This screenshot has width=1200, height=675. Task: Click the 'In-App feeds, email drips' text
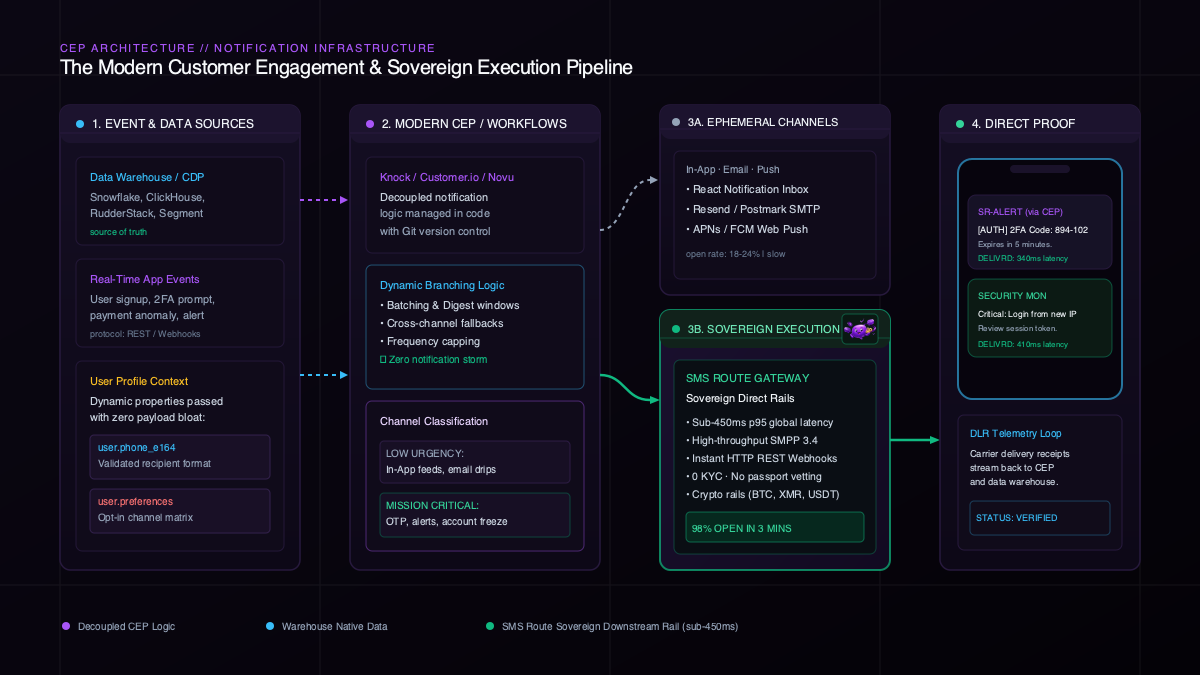click(441, 469)
